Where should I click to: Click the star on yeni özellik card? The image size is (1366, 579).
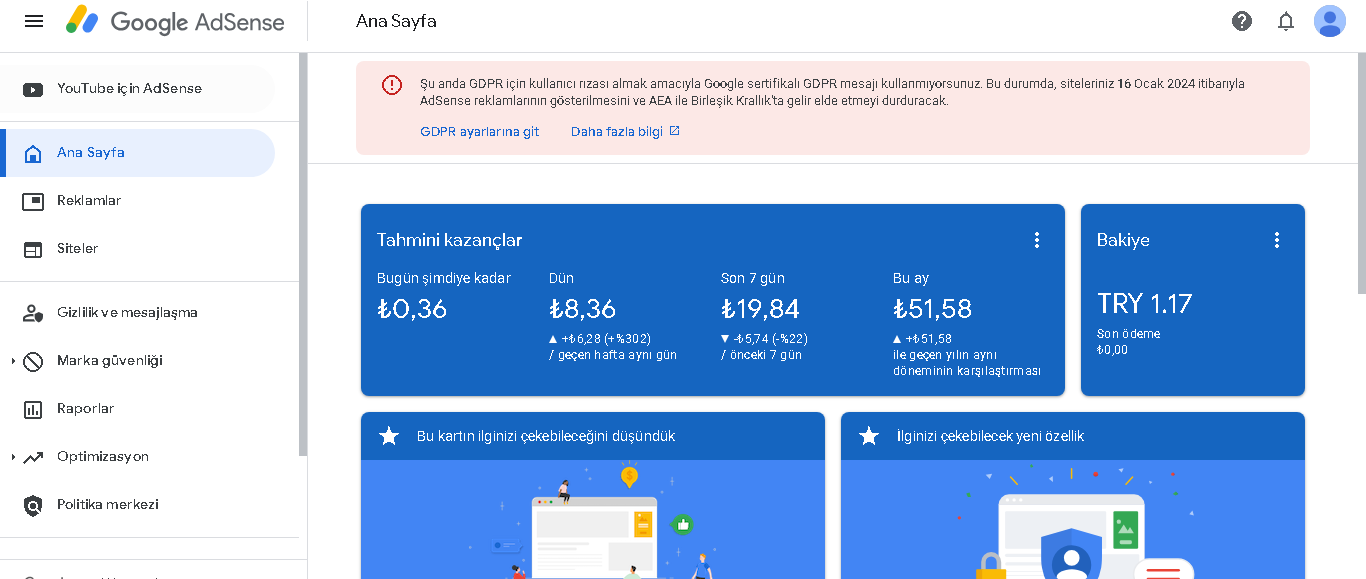pyautogui.click(x=869, y=436)
